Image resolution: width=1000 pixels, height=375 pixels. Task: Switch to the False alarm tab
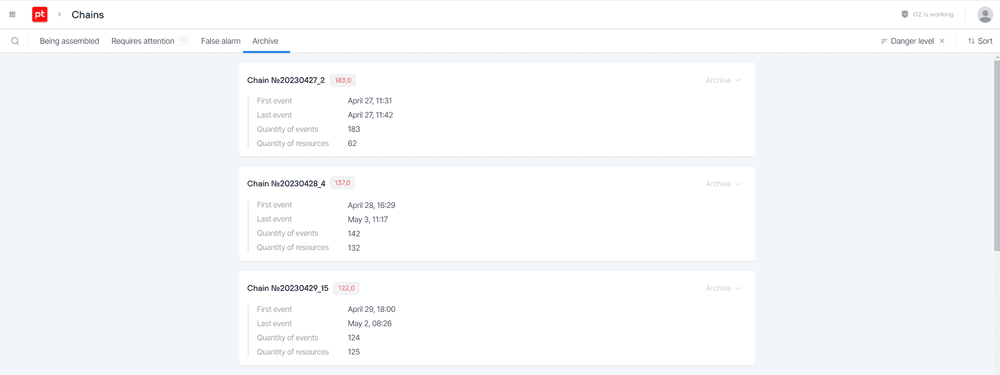[221, 41]
